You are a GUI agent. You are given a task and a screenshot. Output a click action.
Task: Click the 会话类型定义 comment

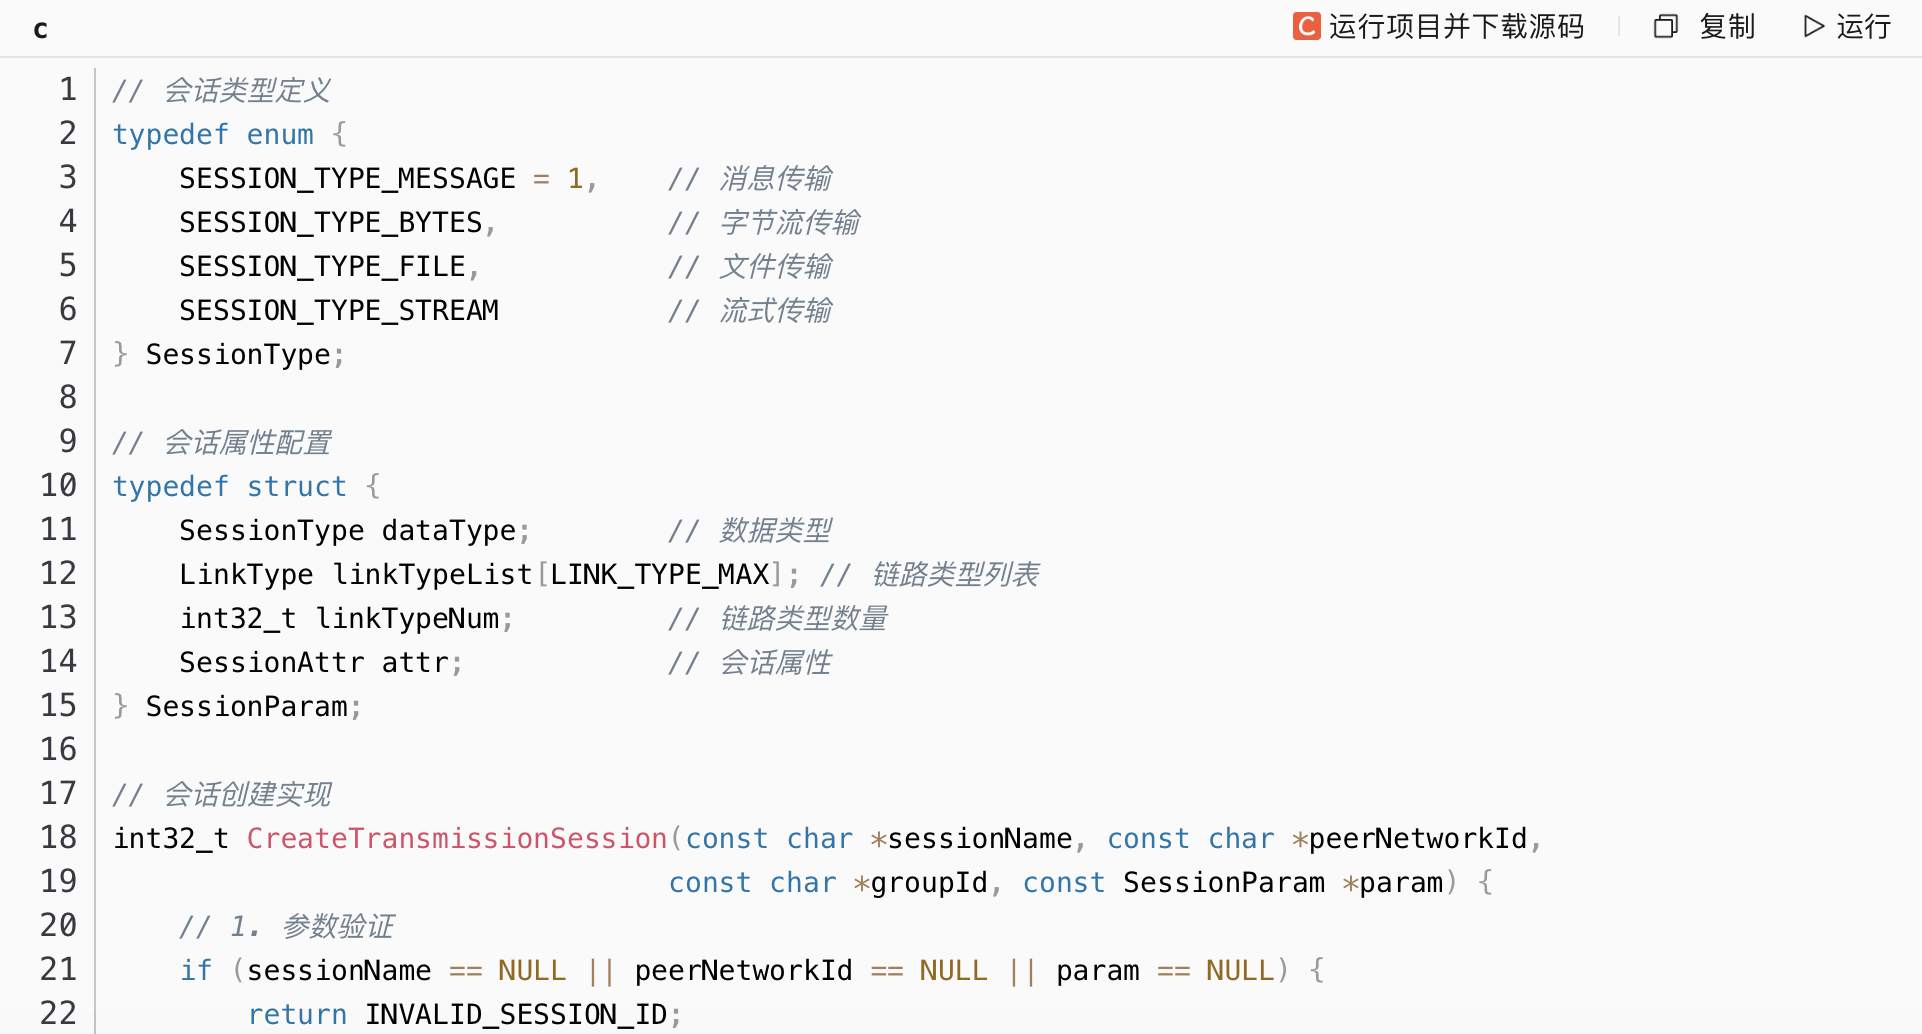247,90
